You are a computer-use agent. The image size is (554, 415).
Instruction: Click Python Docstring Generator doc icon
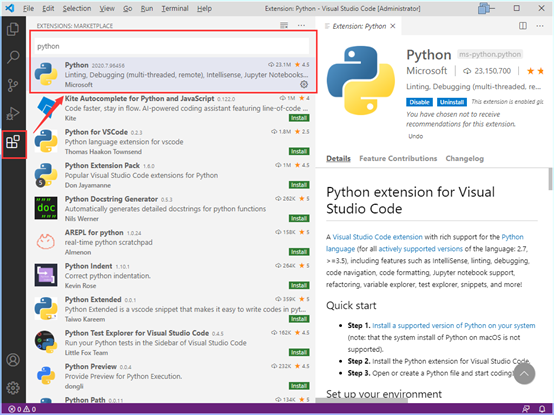click(x=46, y=208)
